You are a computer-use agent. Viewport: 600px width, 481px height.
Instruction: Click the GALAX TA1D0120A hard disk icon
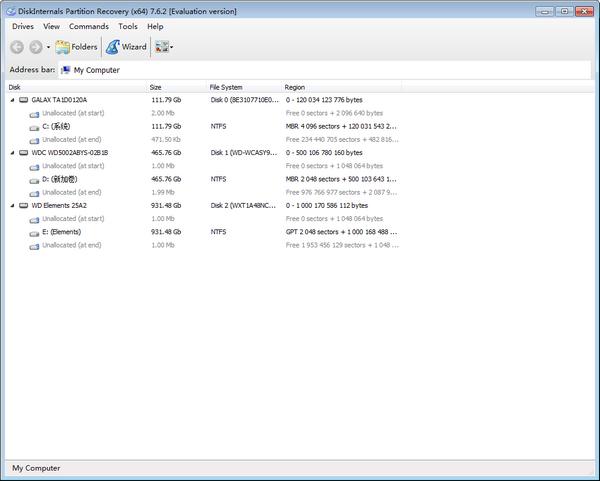[x=24, y=100]
